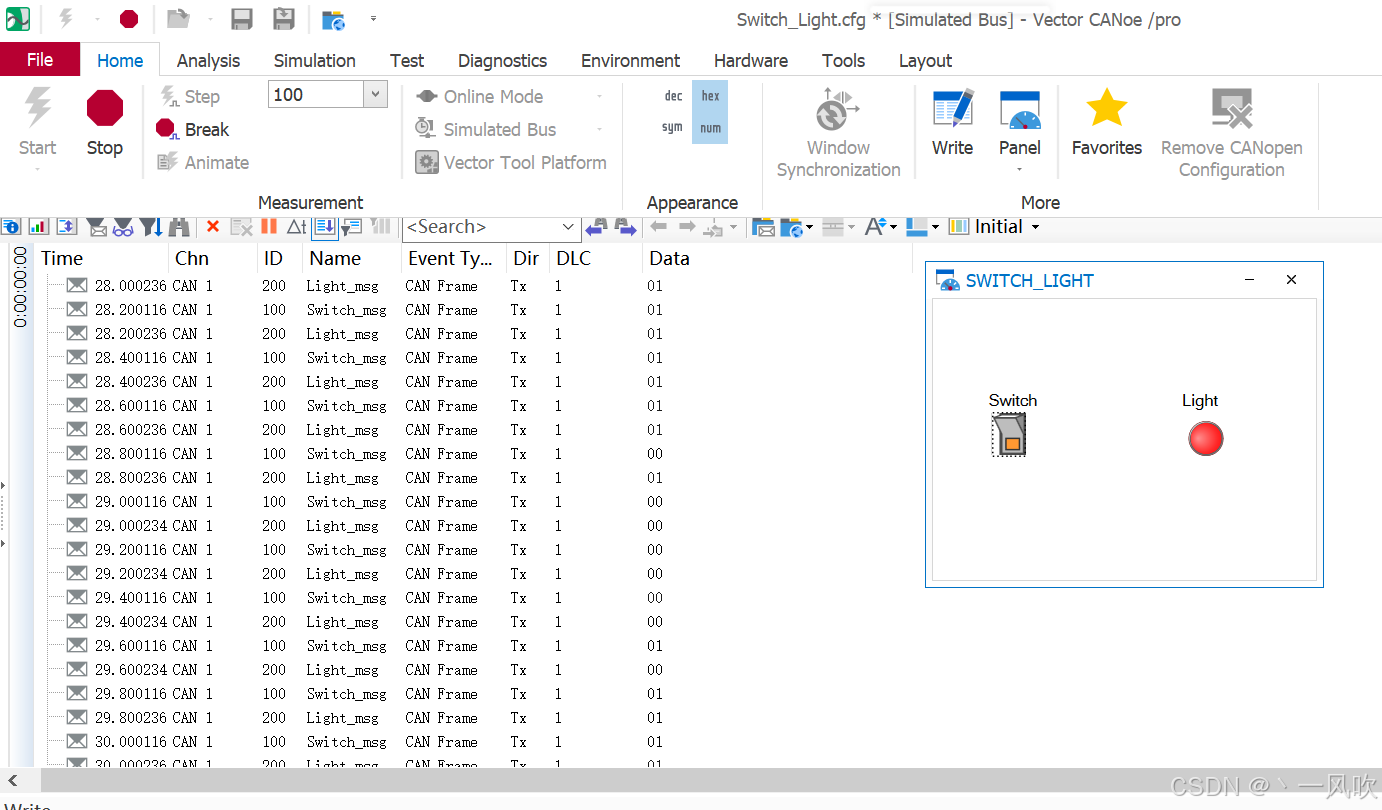Viewport: 1382px width, 810px height.
Task: Expand the Panel dropdown arrow
Action: click(1020, 169)
